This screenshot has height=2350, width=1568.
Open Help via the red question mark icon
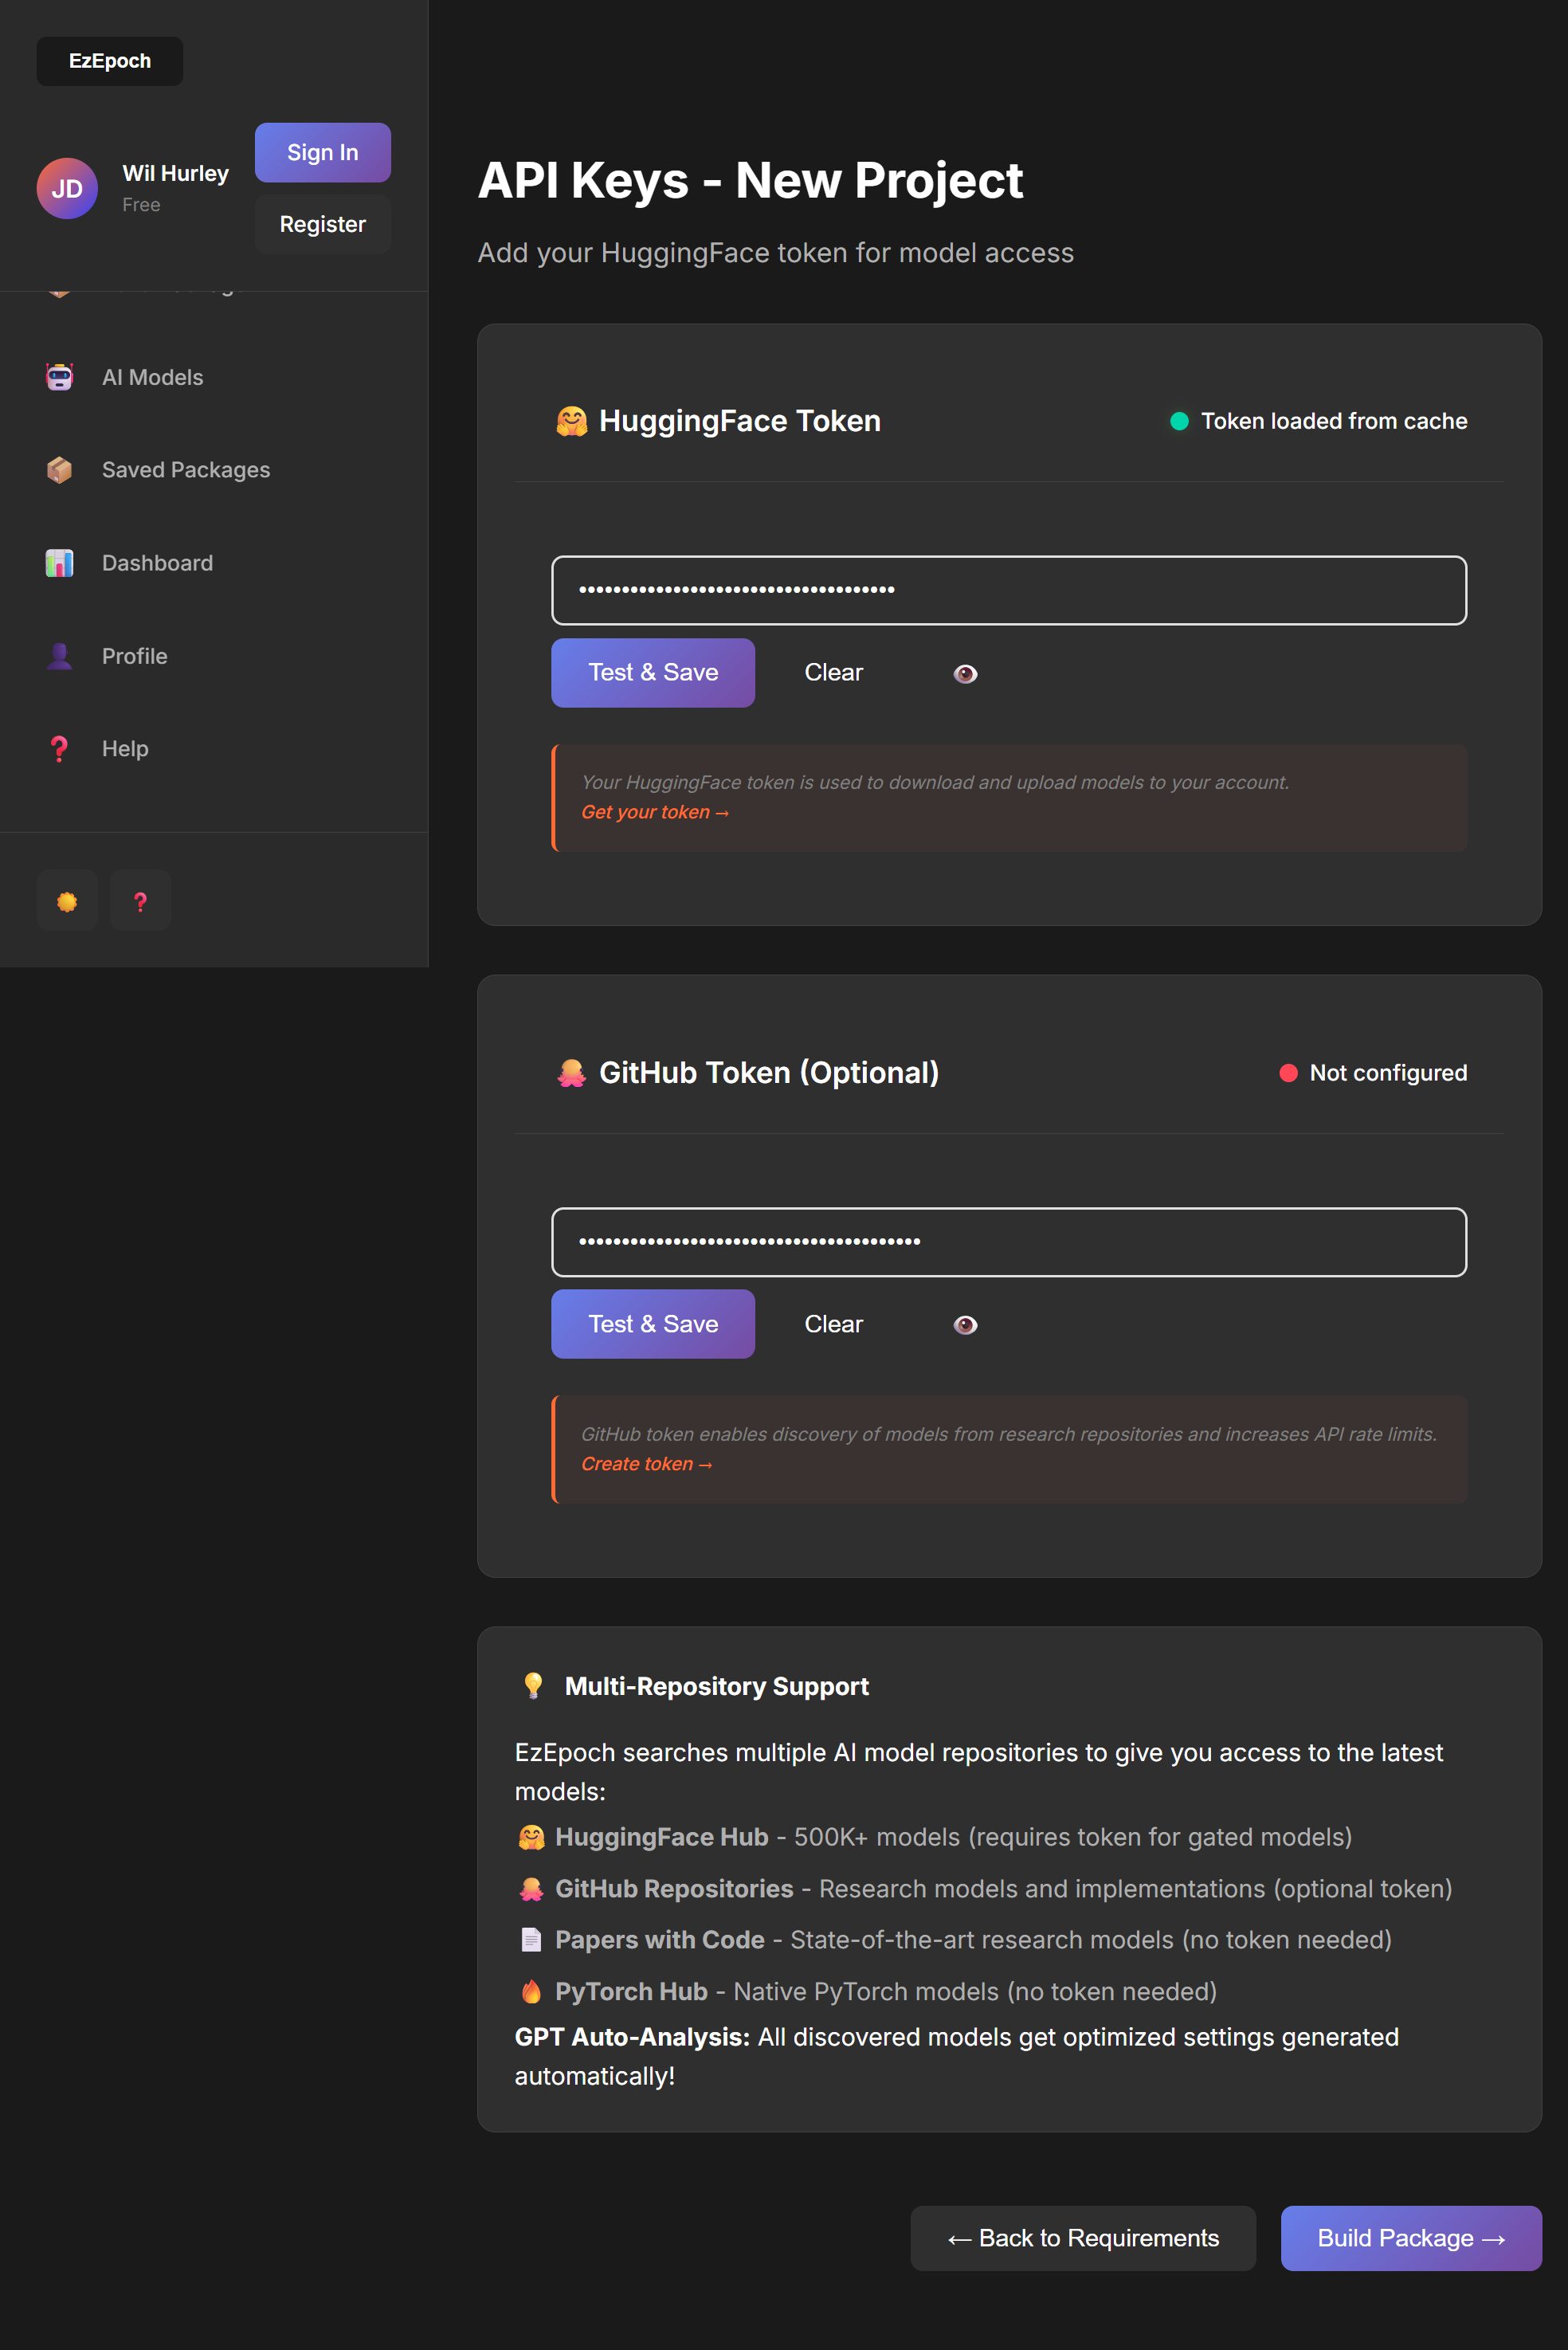tap(59, 748)
